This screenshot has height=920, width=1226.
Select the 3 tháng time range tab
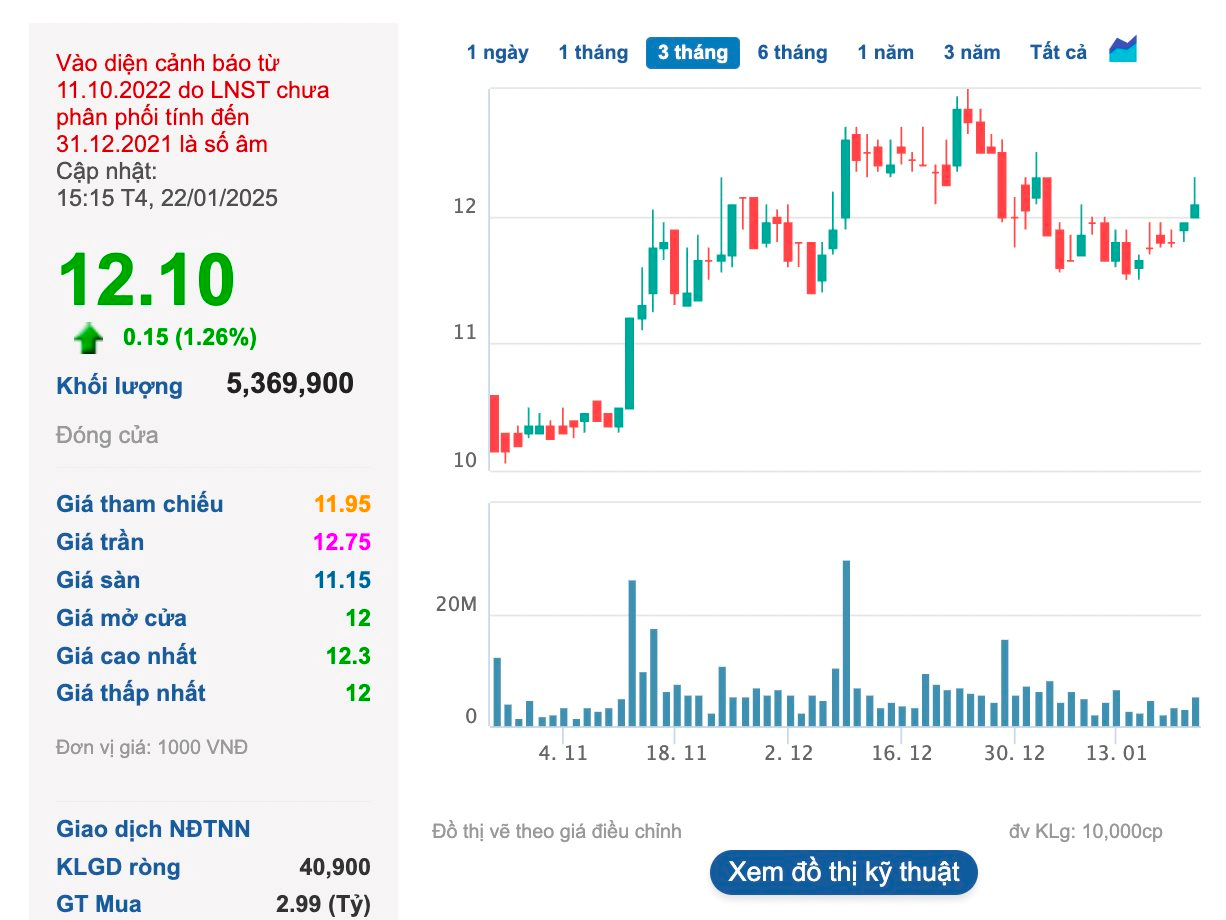tap(693, 53)
